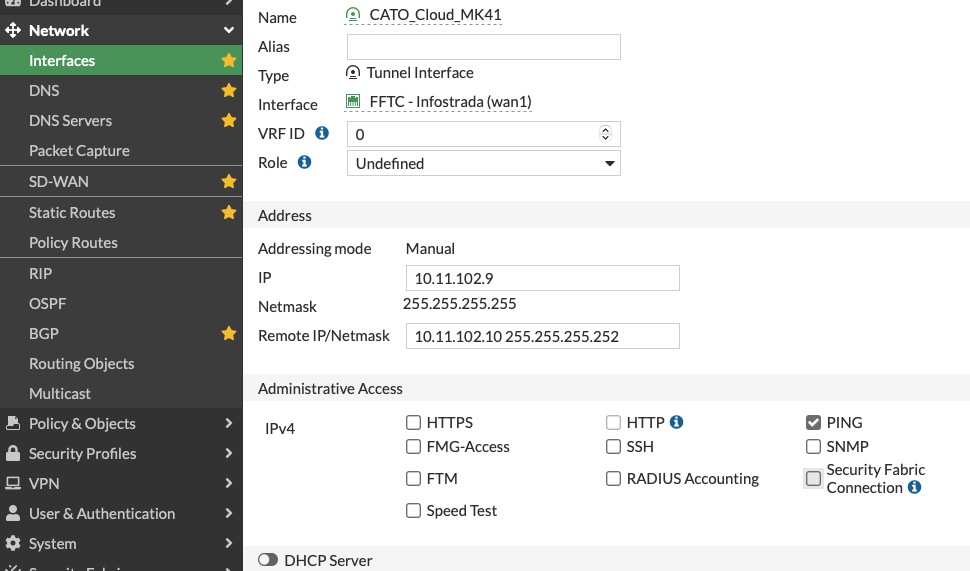970x571 pixels.
Task: Open Static Routes in the sidebar
Action: pyautogui.click(x=72, y=212)
